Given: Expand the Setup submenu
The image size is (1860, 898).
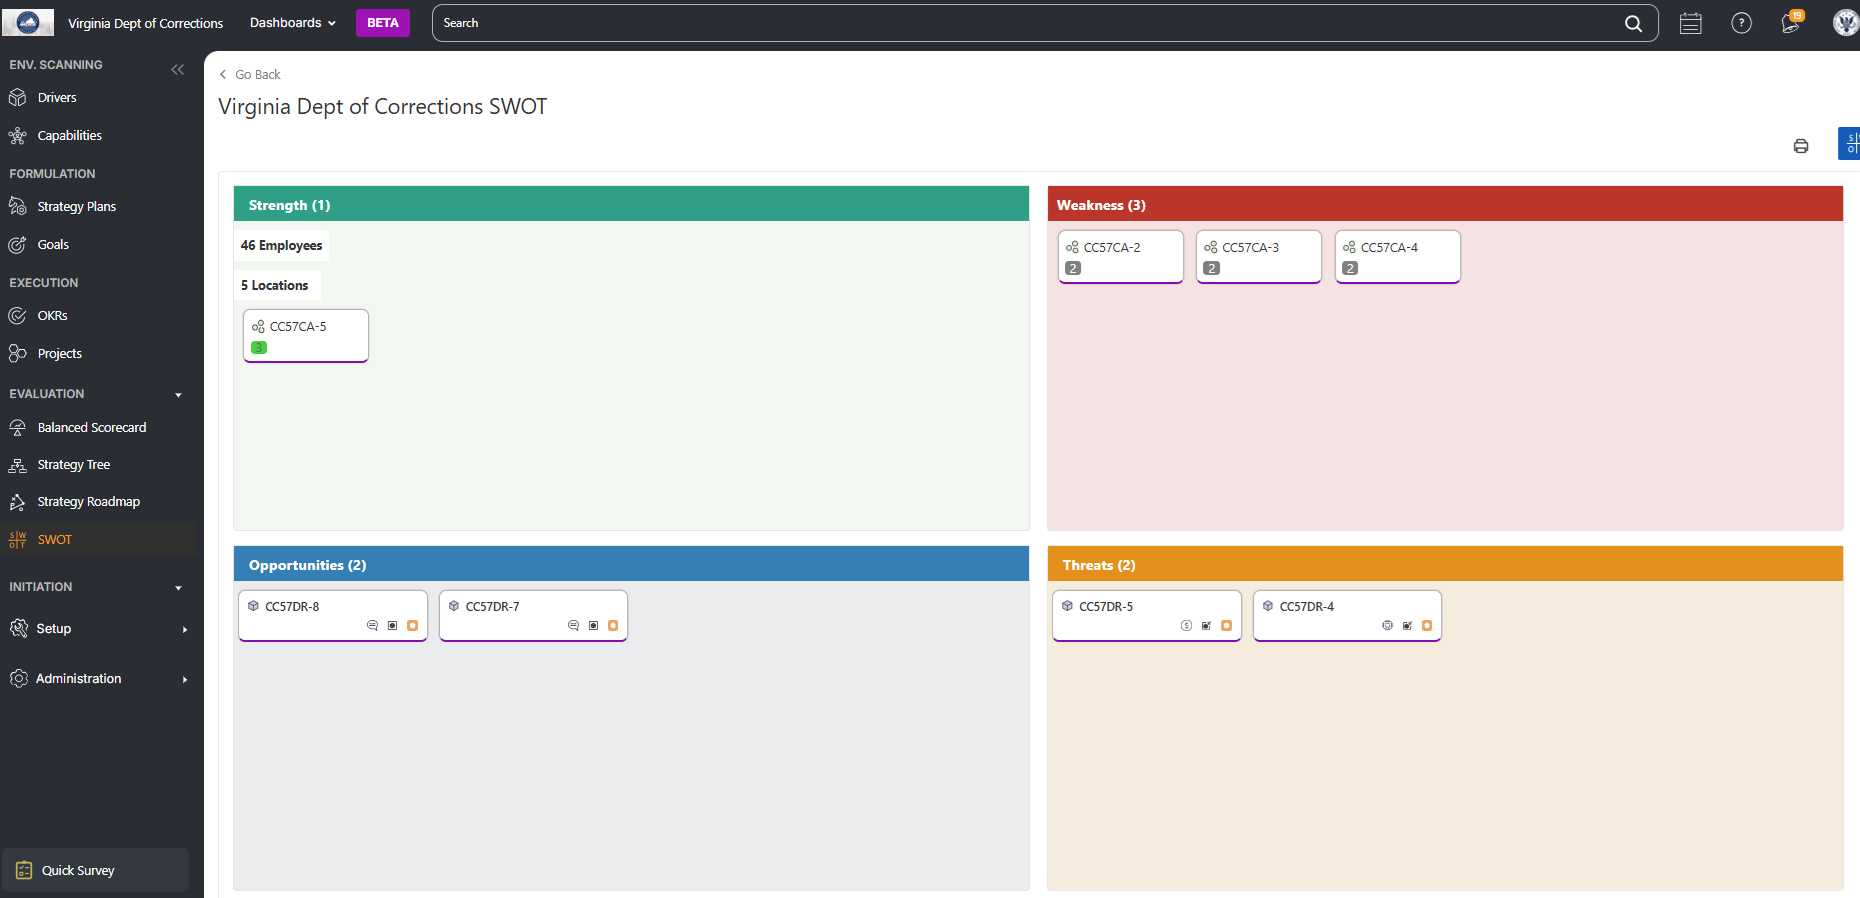Looking at the screenshot, I should 185,629.
